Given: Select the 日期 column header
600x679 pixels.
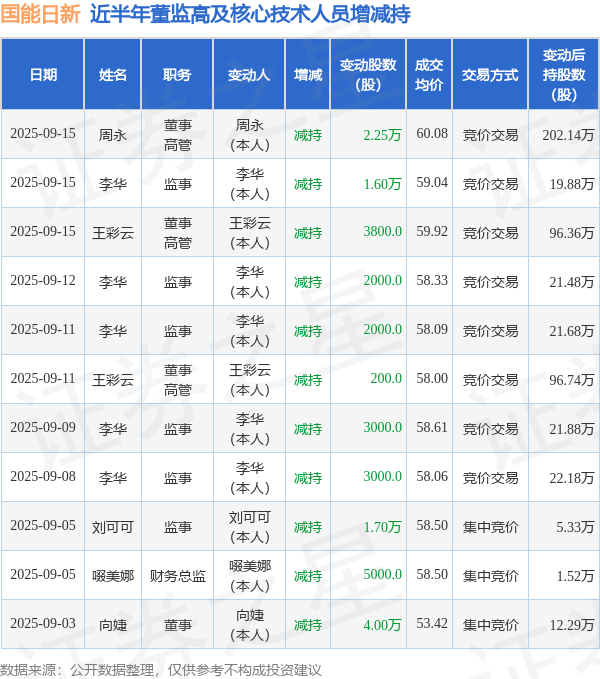Looking at the screenshot, I should pos(43,74).
